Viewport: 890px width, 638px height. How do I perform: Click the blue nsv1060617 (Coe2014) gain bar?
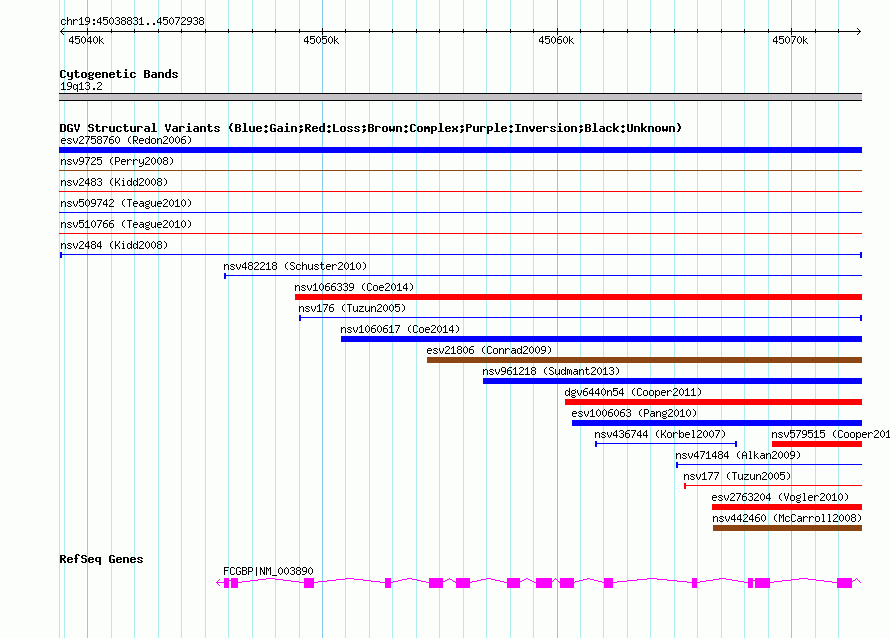600,339
